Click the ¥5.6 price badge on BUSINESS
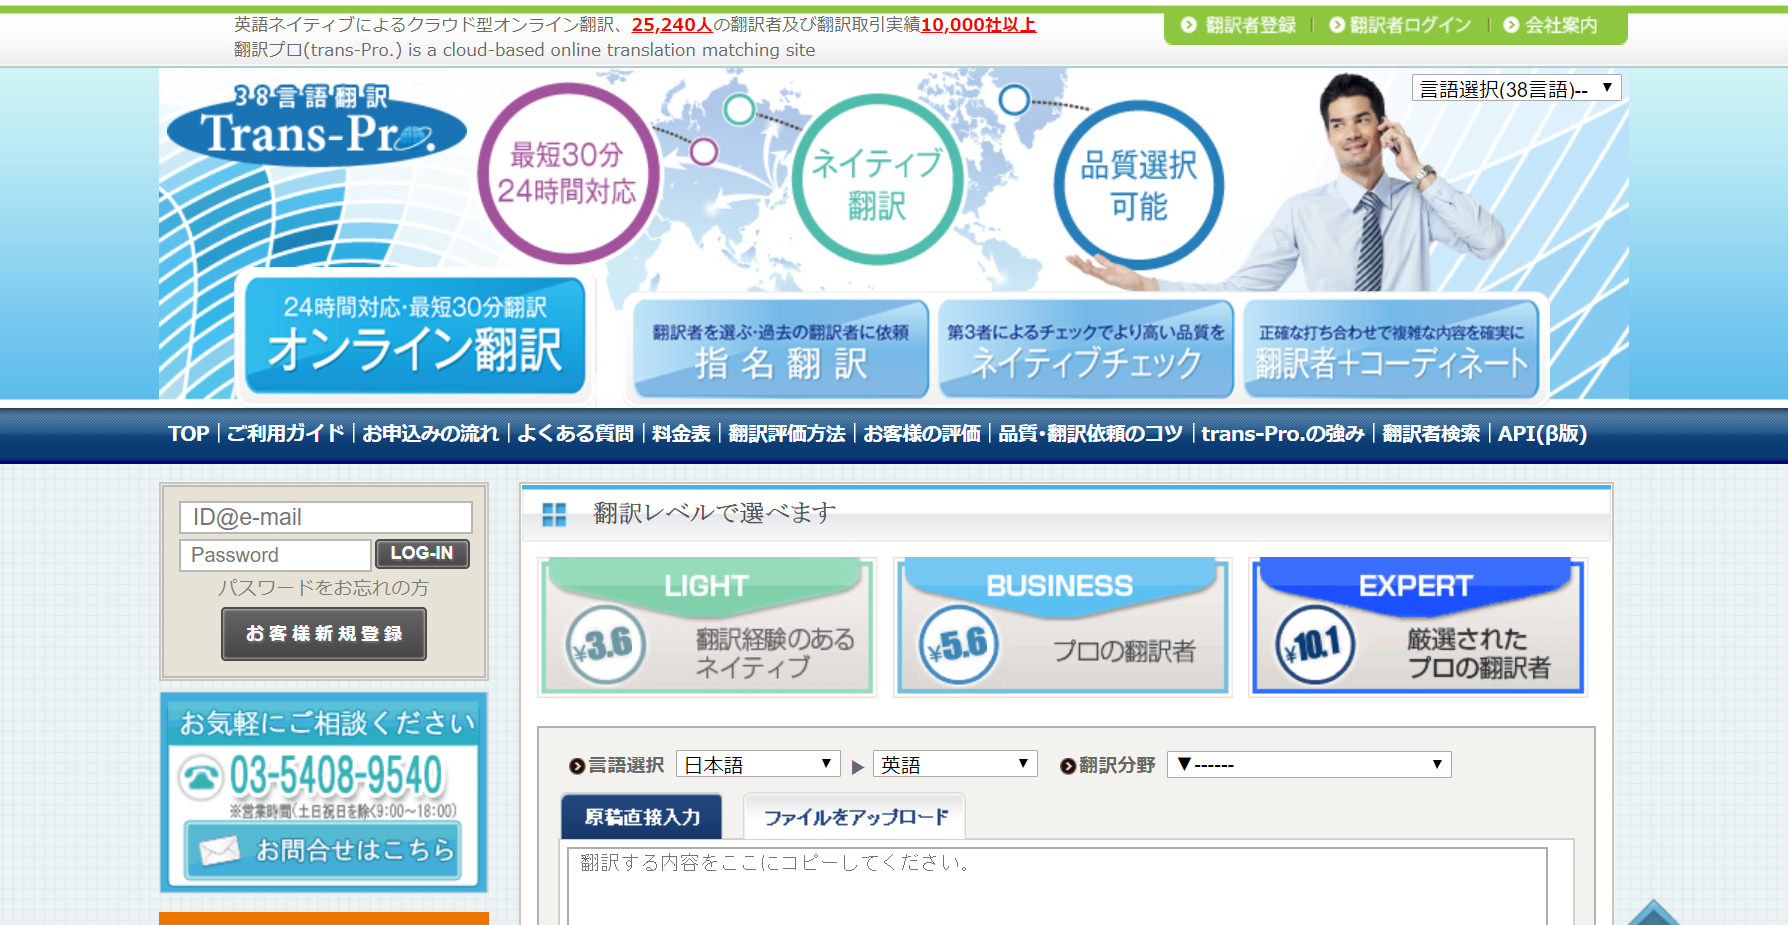Image resolution: width=1788 pixels, height=925 pixels. click(x=958, y=645)
